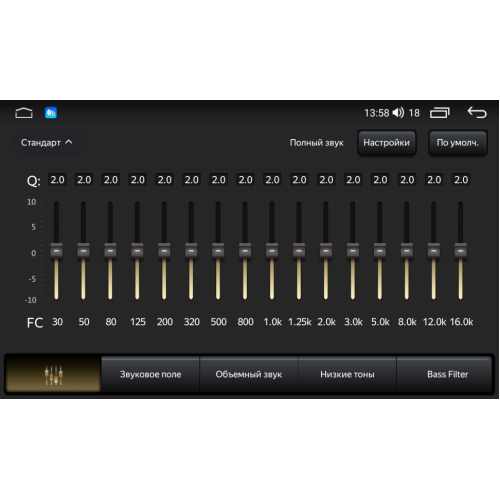Click the 320 Hz band slider handle

[191, 251]
